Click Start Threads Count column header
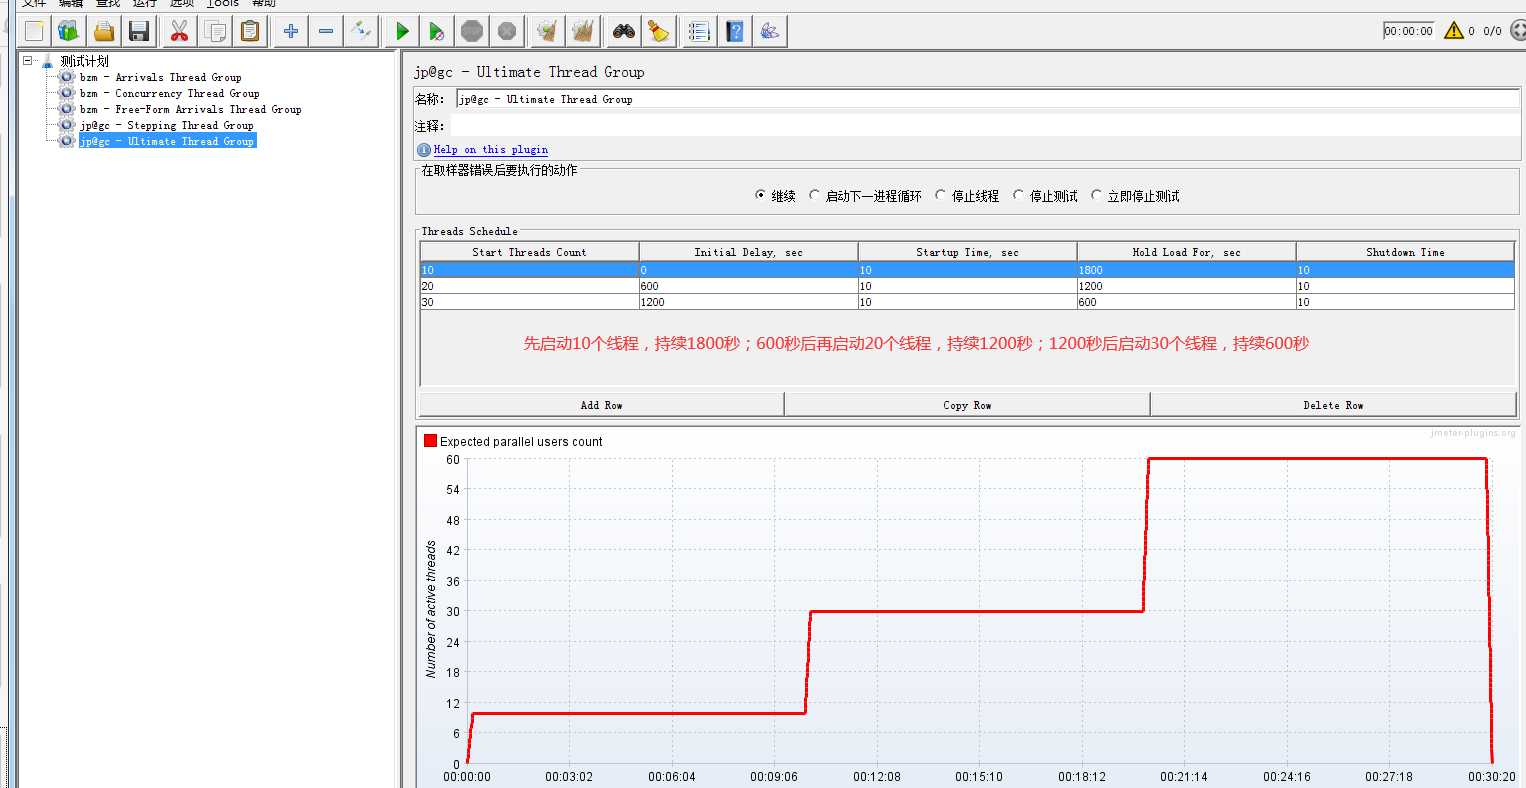 (x=529, y=252)
